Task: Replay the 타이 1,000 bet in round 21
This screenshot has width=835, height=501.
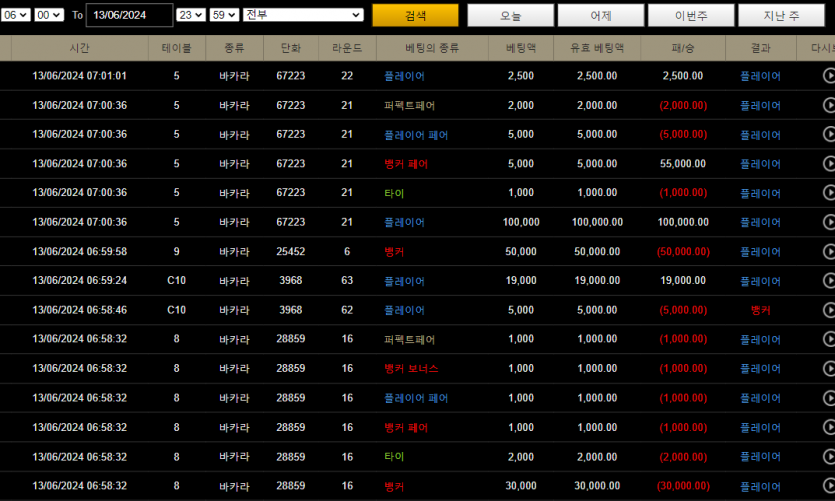Action: click(x=829, y=193)
